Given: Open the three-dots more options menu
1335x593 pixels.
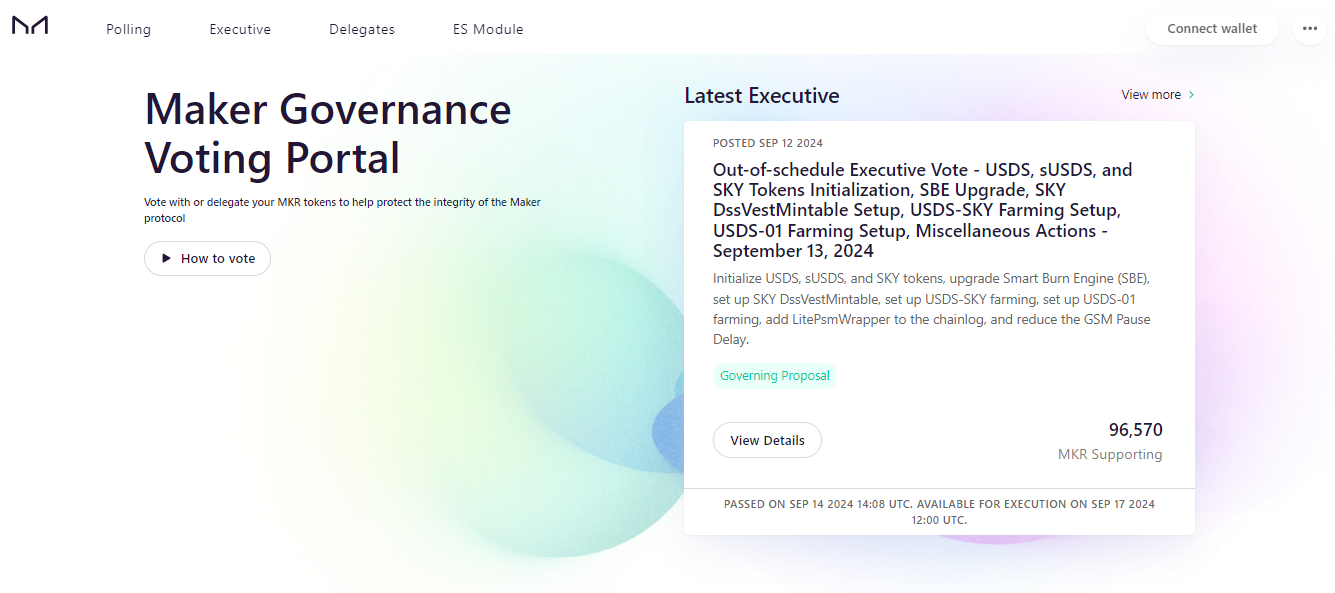Looking at the screenshot, I should [x=1310, y=29].
